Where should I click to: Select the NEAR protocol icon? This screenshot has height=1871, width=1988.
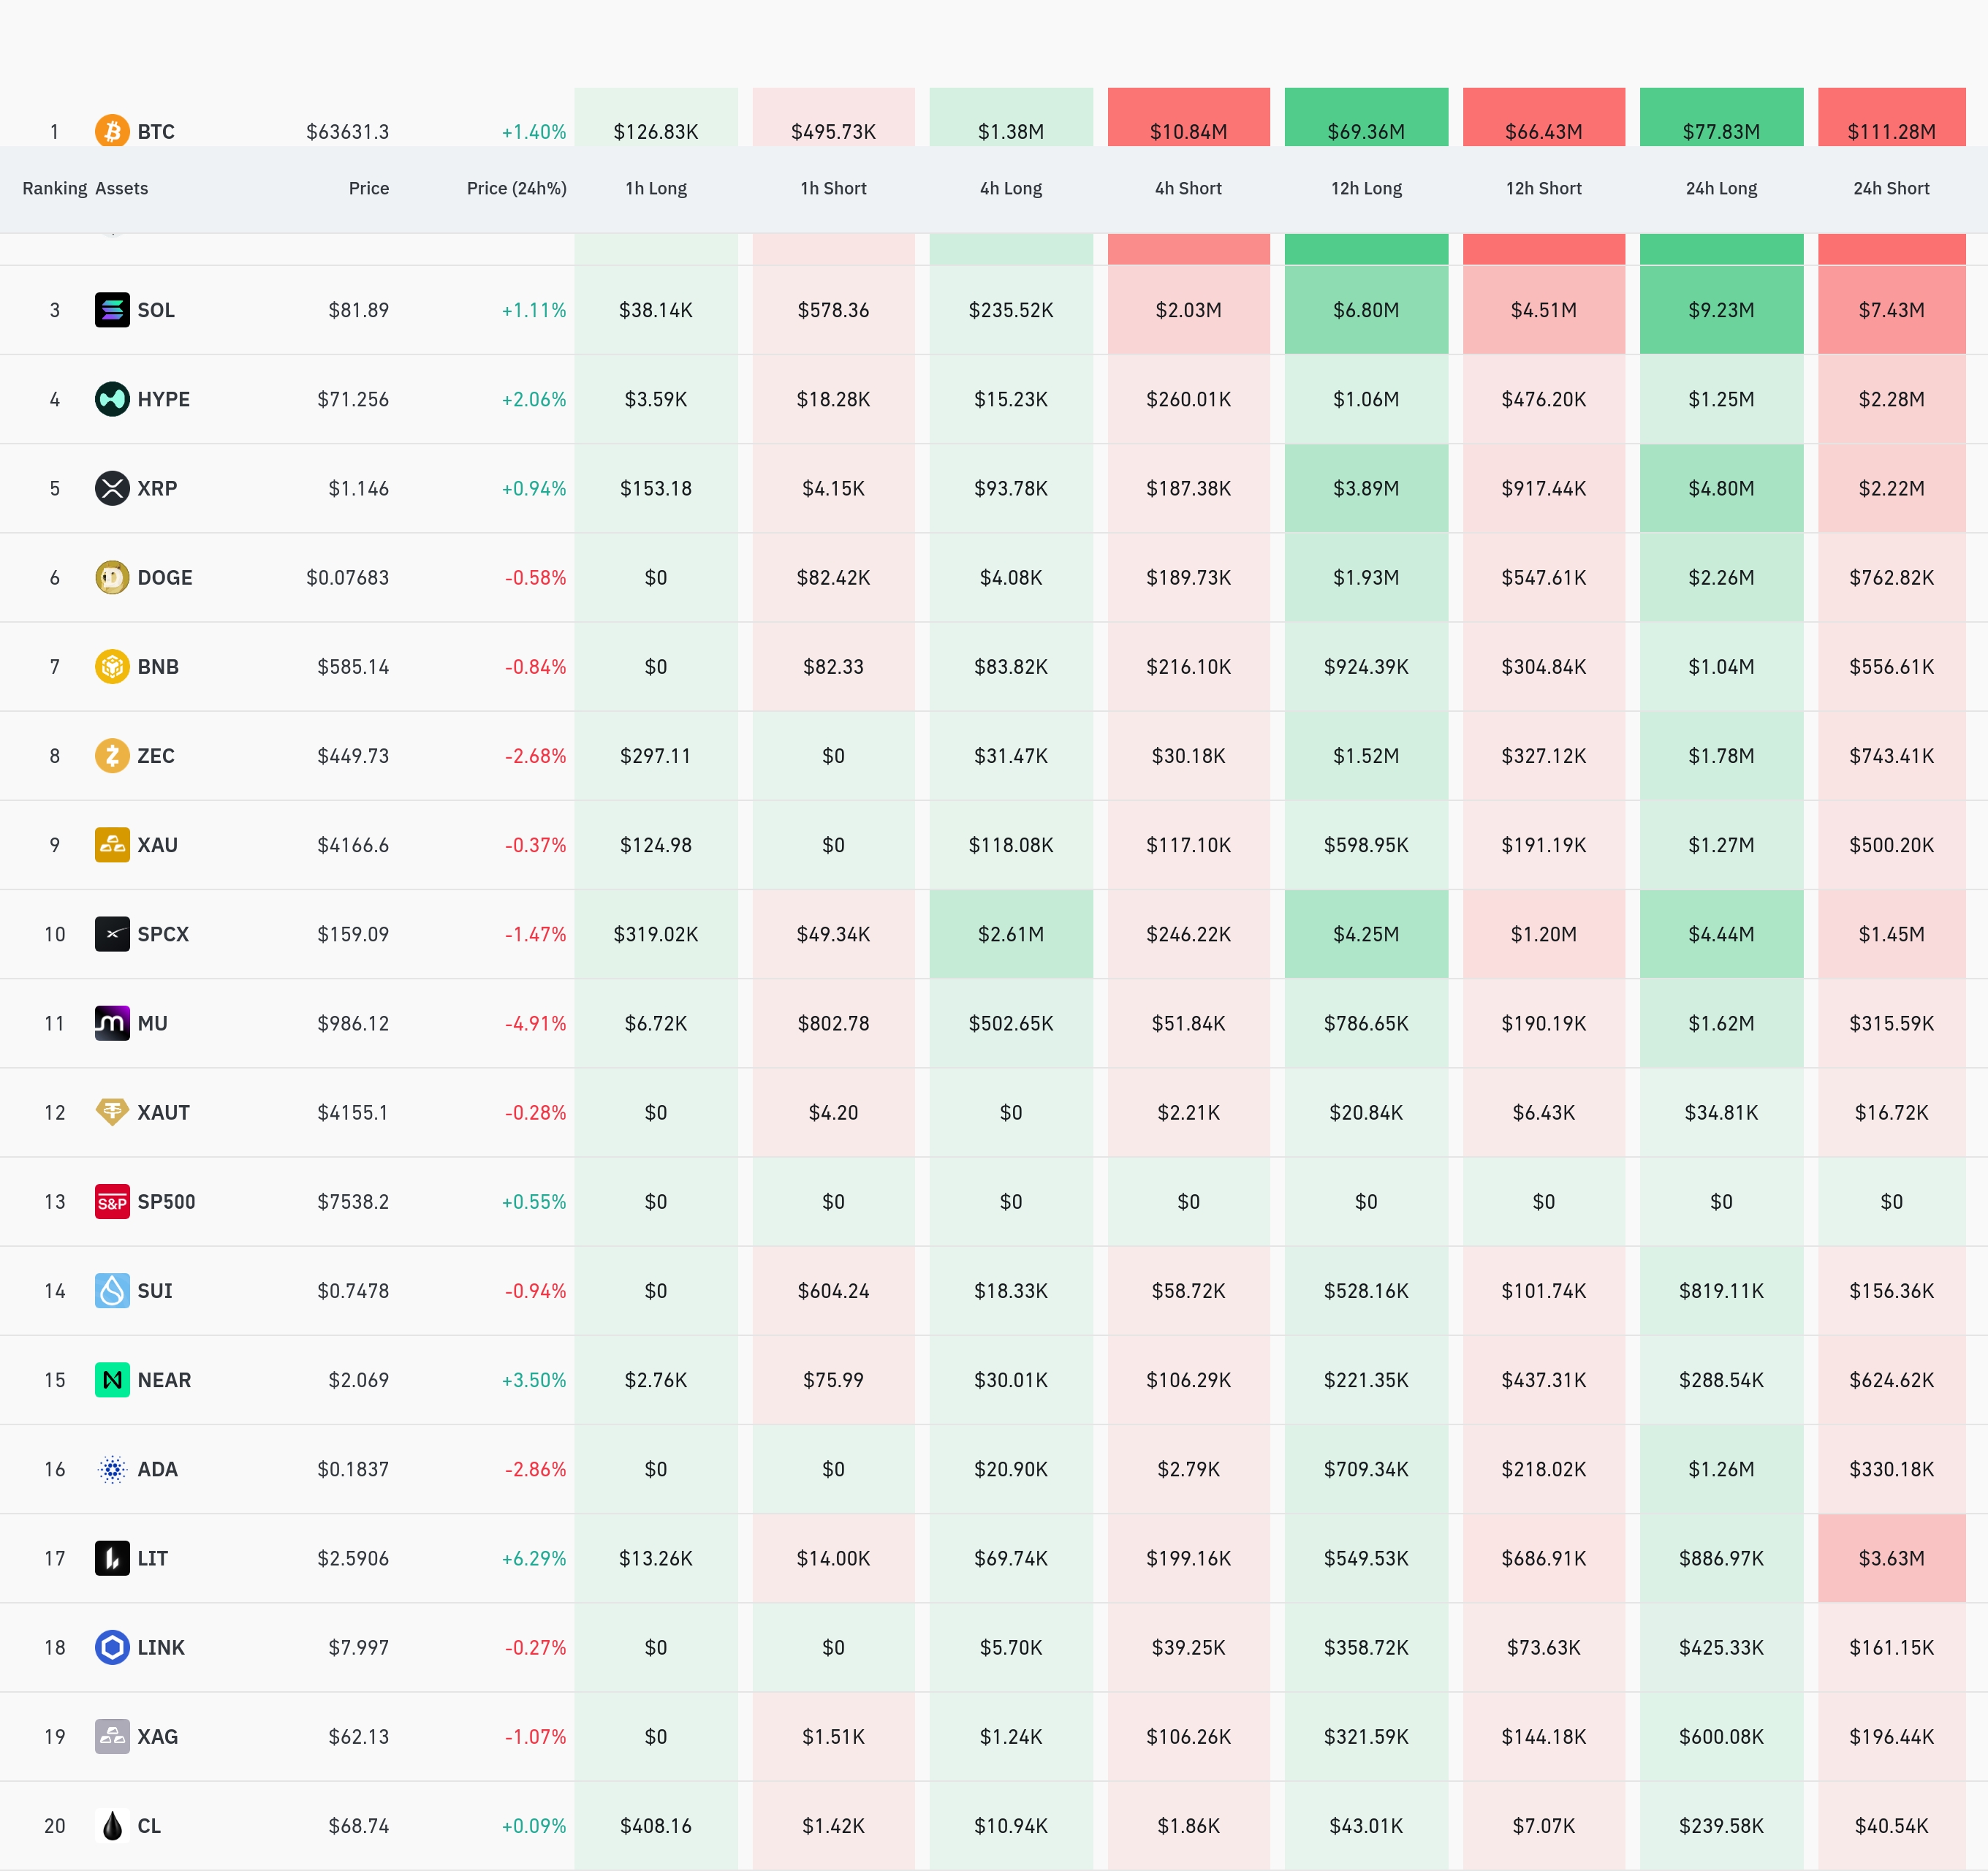pos(112,1380)
